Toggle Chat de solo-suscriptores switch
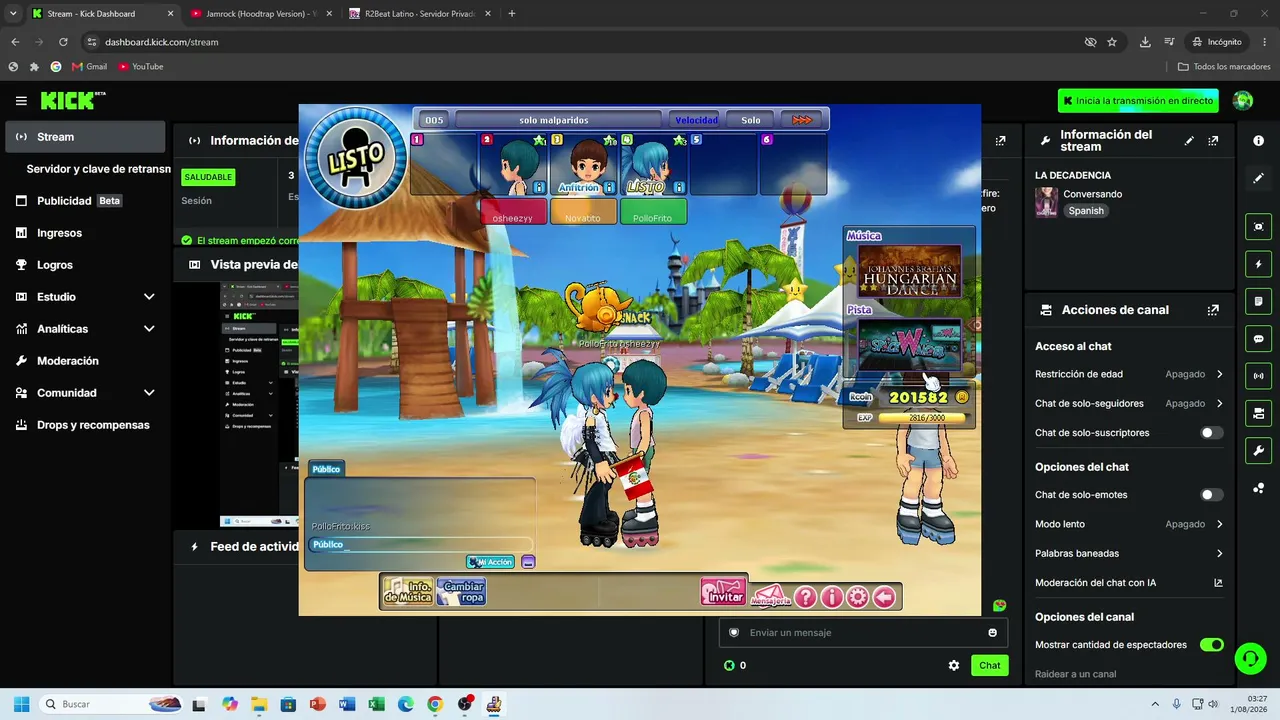Image resolution: width=1280 pixels, height=720 pixels. [1212, 433]
